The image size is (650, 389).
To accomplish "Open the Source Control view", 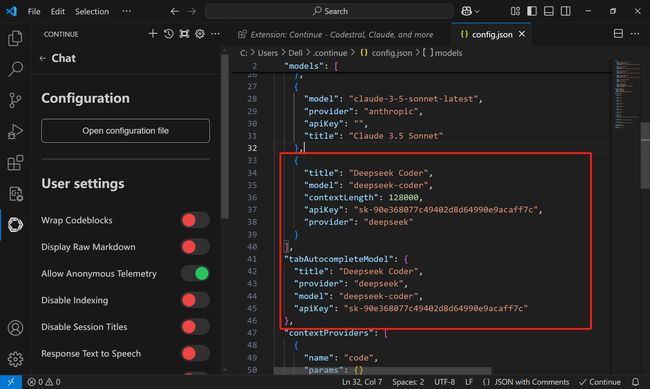I will coord(15,100).
